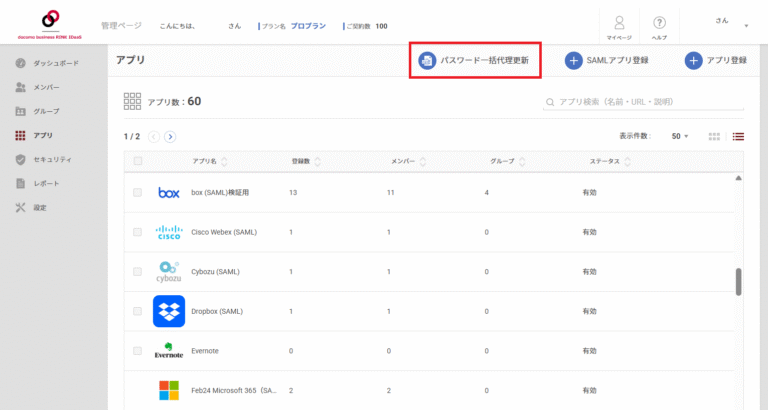Click the box app logo
The width and height of the screenshot is (768, 410).
click(x=169, y=192)
